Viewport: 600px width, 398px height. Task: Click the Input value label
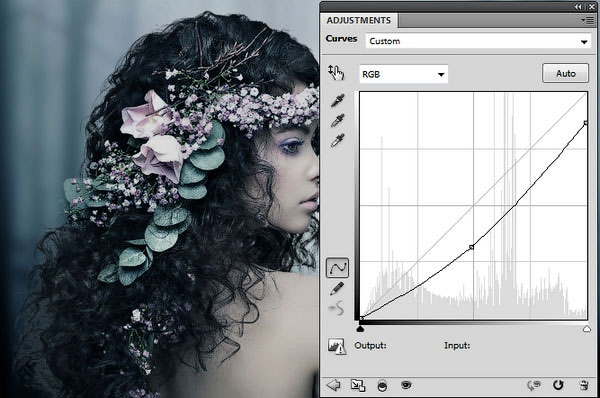457,346
